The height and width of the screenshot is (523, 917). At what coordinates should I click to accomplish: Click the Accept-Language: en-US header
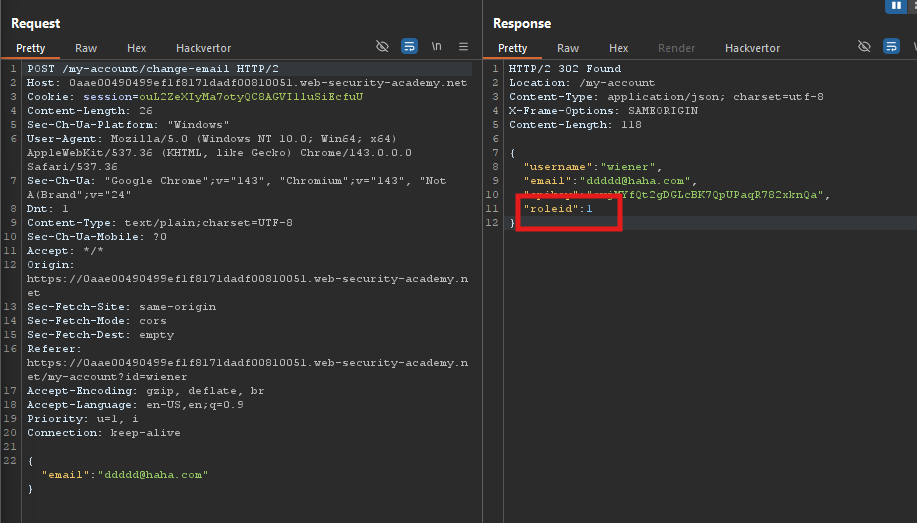[x=135, y=405]
